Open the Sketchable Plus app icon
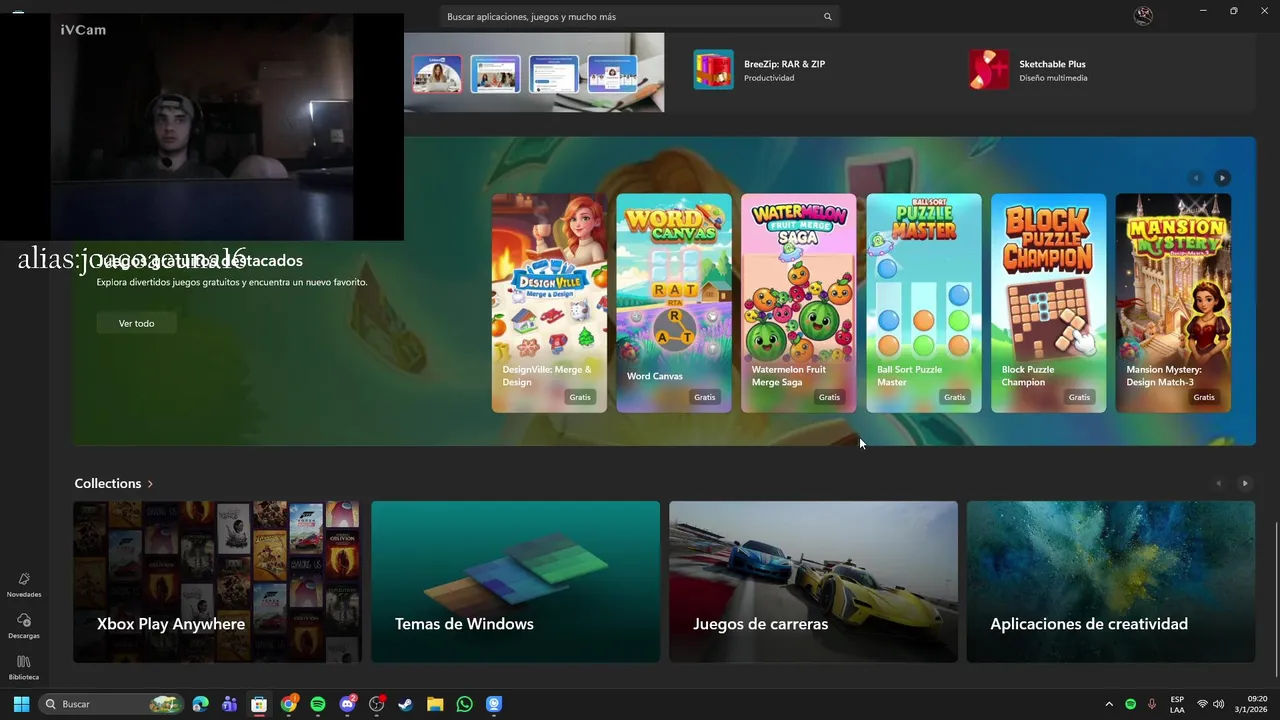Image resolution: width=1280 pixels, height=720 pixels. 989,69
